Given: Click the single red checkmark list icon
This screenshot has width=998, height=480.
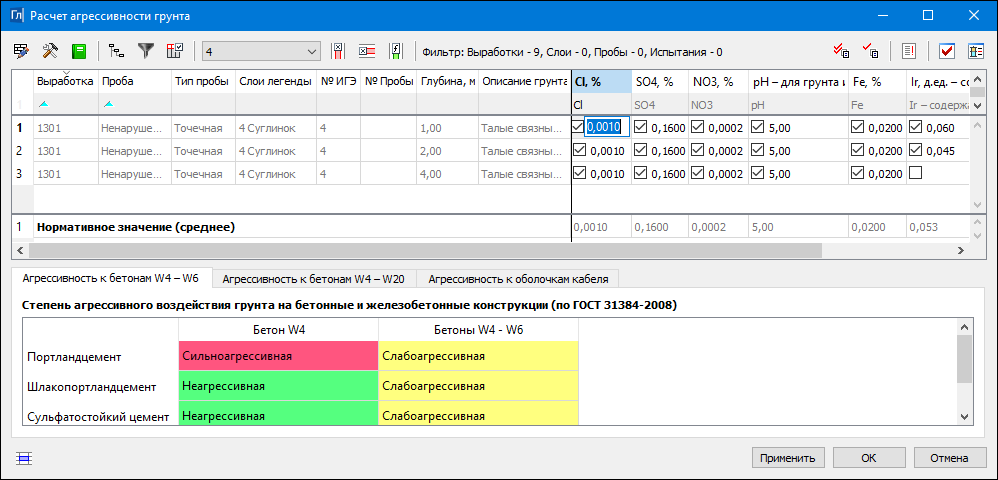Looking at the screenshot, I should [870, 52].
